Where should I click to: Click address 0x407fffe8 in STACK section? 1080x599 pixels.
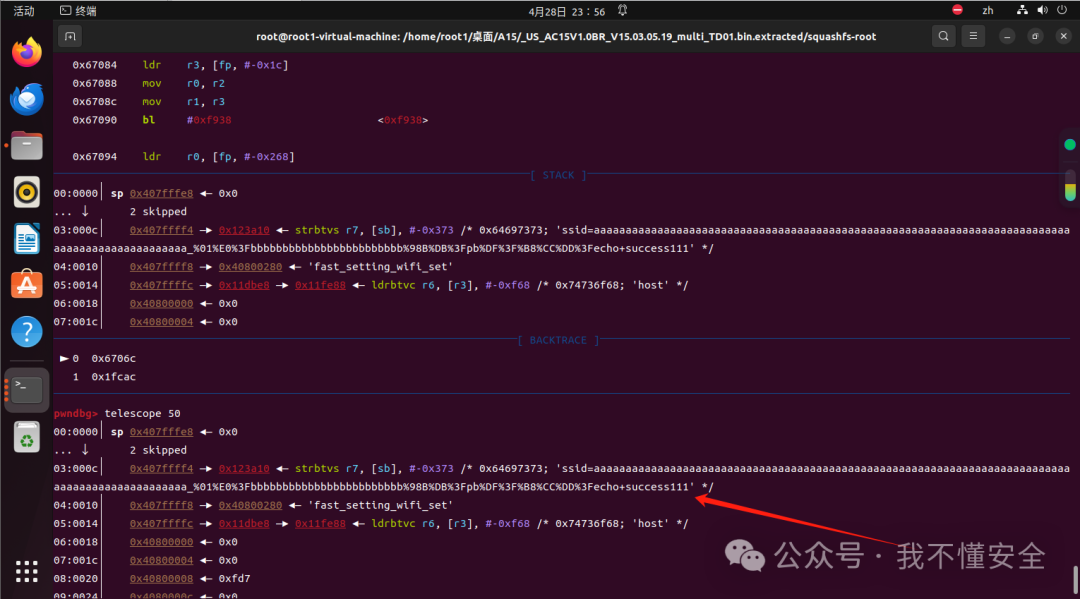click(161, 193)
